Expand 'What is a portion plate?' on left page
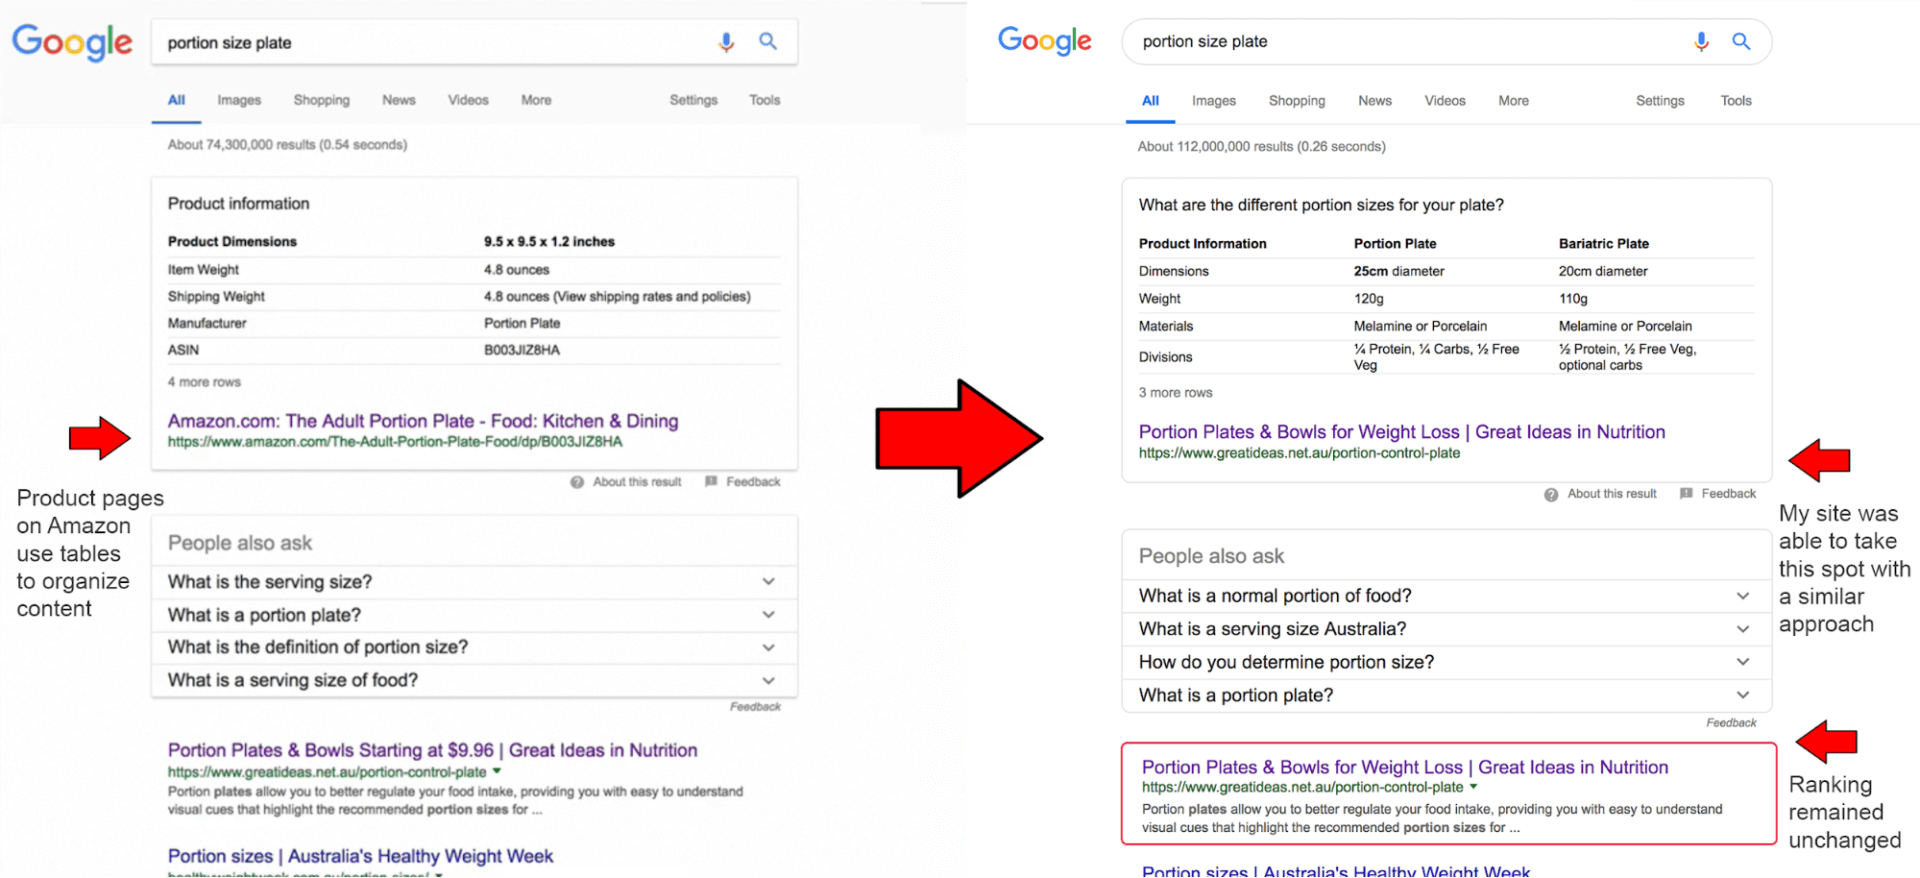The width and height of the screenshot is (1920, 878). pos(474,615)
